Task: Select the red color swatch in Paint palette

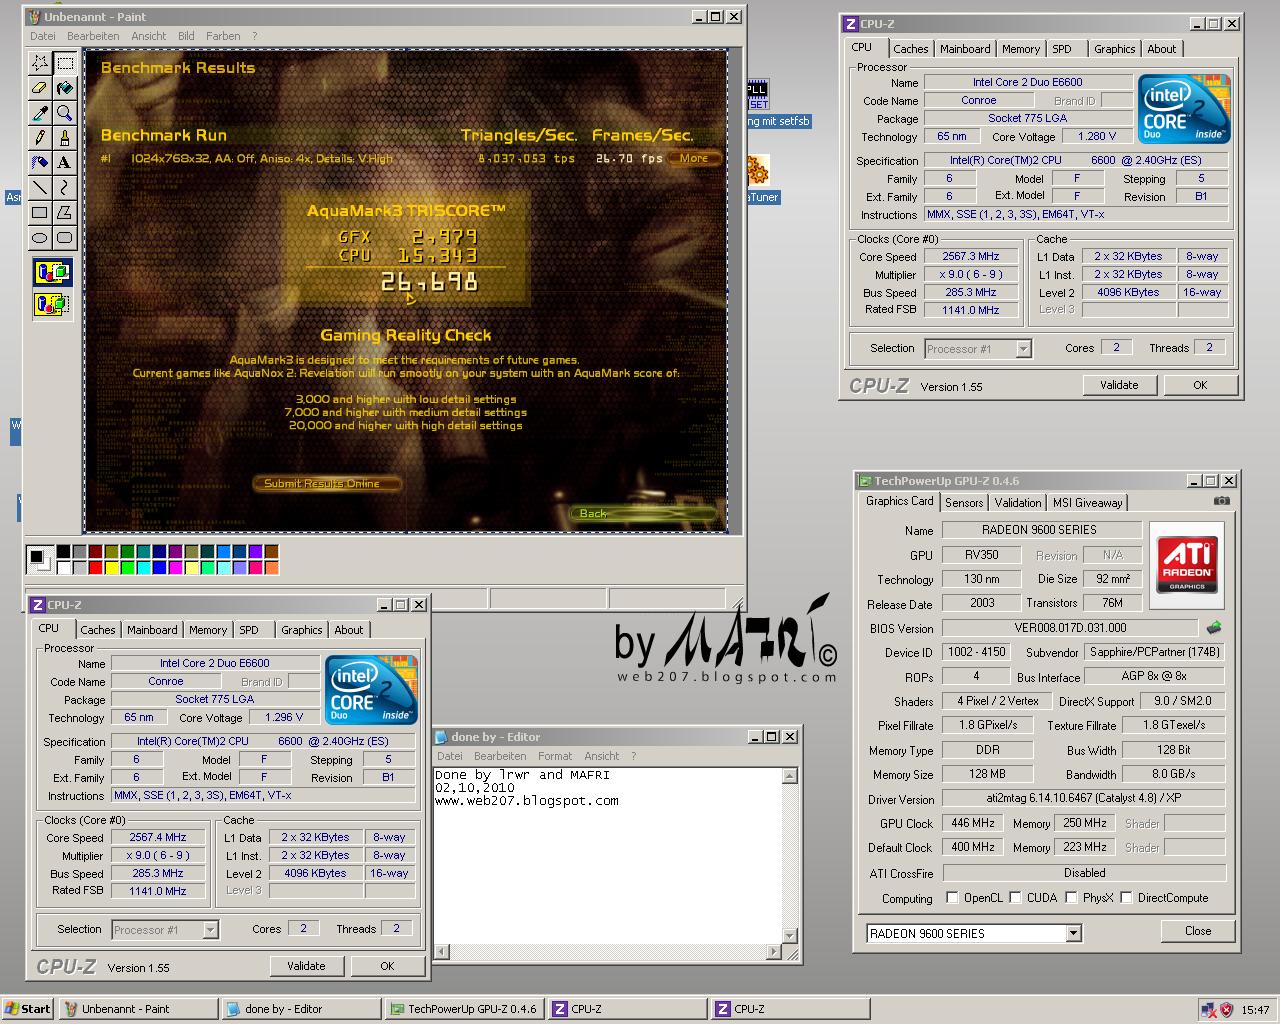Action: point(96,568)
